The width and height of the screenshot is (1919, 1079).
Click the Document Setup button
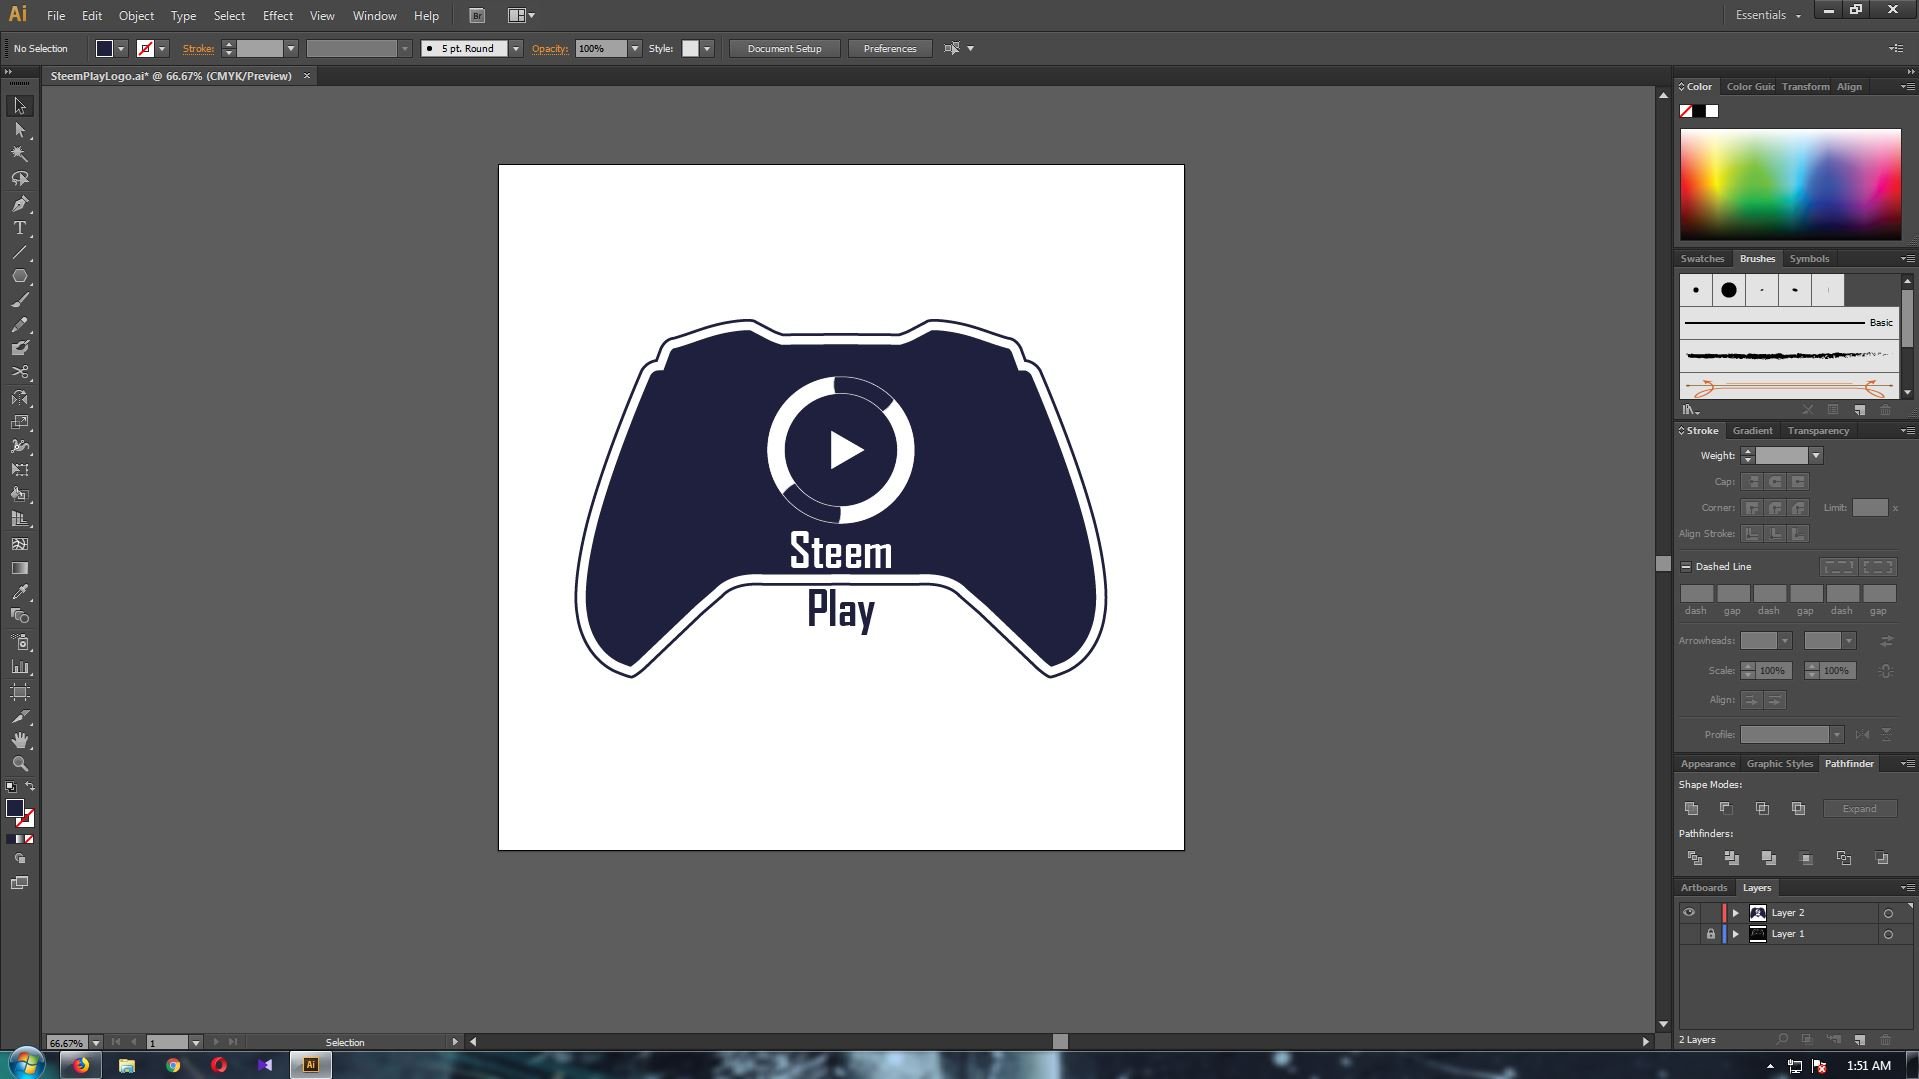tap(784, 48)
